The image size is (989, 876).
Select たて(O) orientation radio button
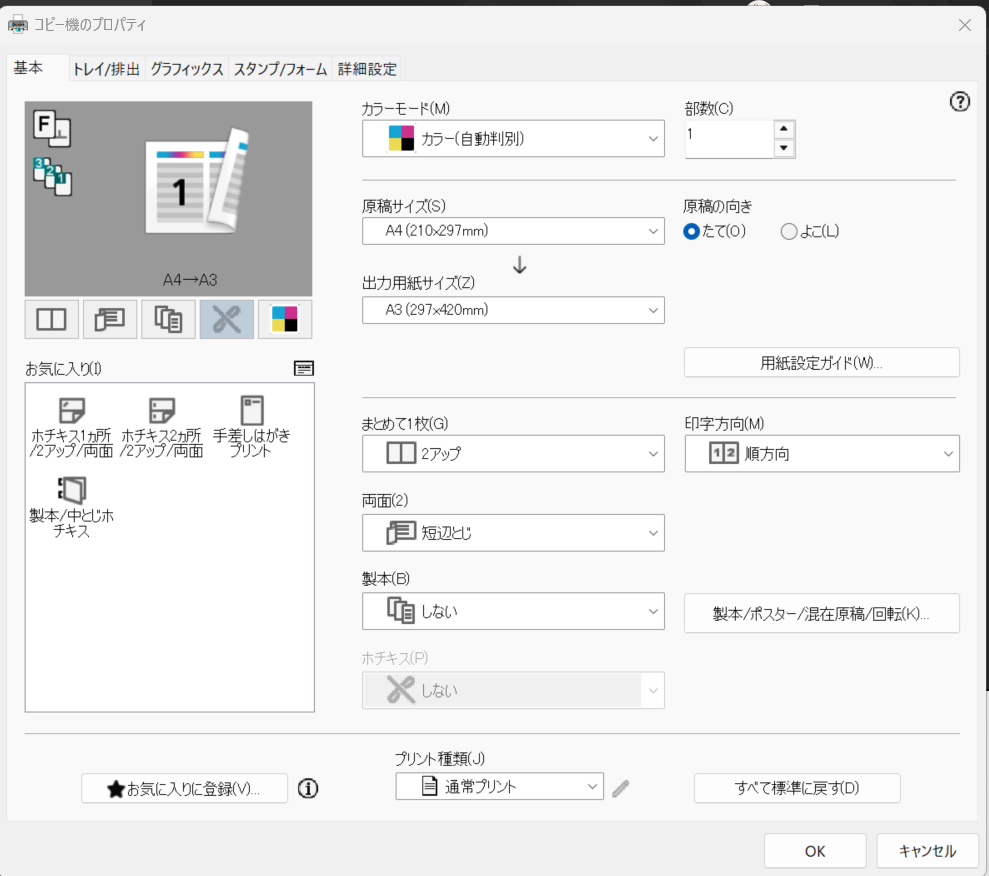[x=691, y=231]
